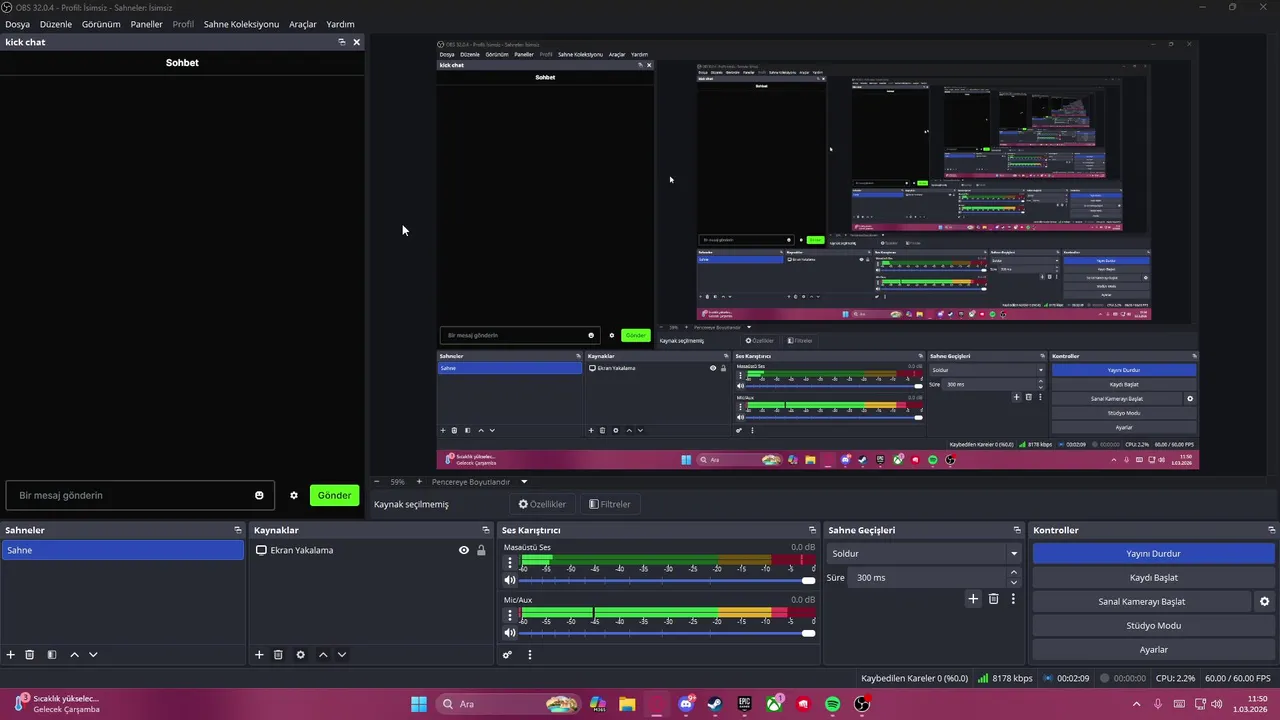Enable Stüdyo Modu
Screen dimensions: 1280x720
coord(1153,626)
